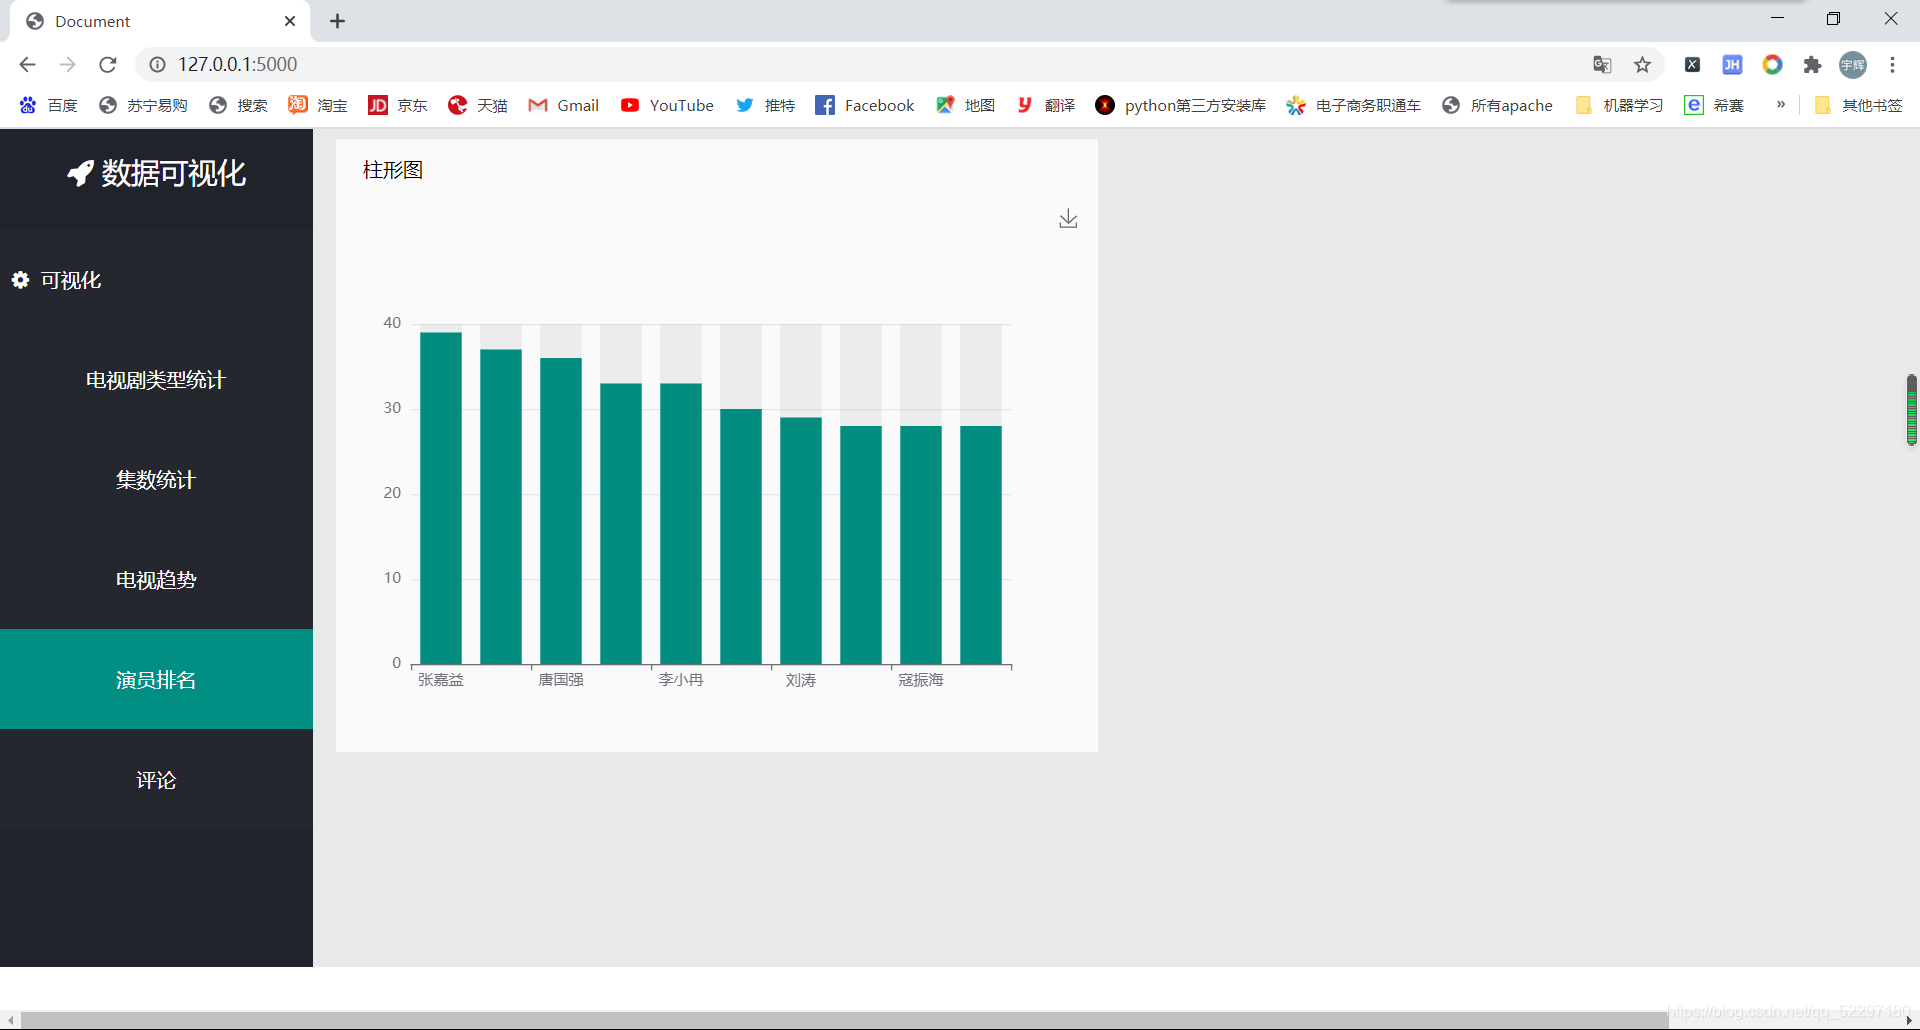Open the 淘宝 bookmark
Viewport: 1920px width, 1030px height.
click(x=318, y=105)
